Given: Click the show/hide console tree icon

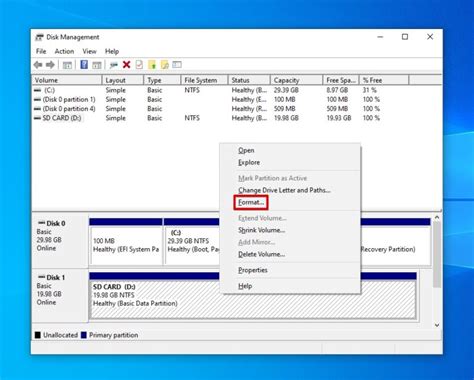Looking at the screenshot, I should point(67,65).
